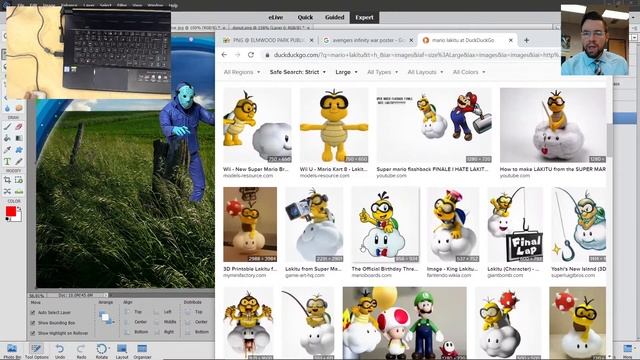Image resolution: width=640 pixels, height=360 pixels.
Task: Select the Color Picker eyedropper tool
Action: pos(7,150)
